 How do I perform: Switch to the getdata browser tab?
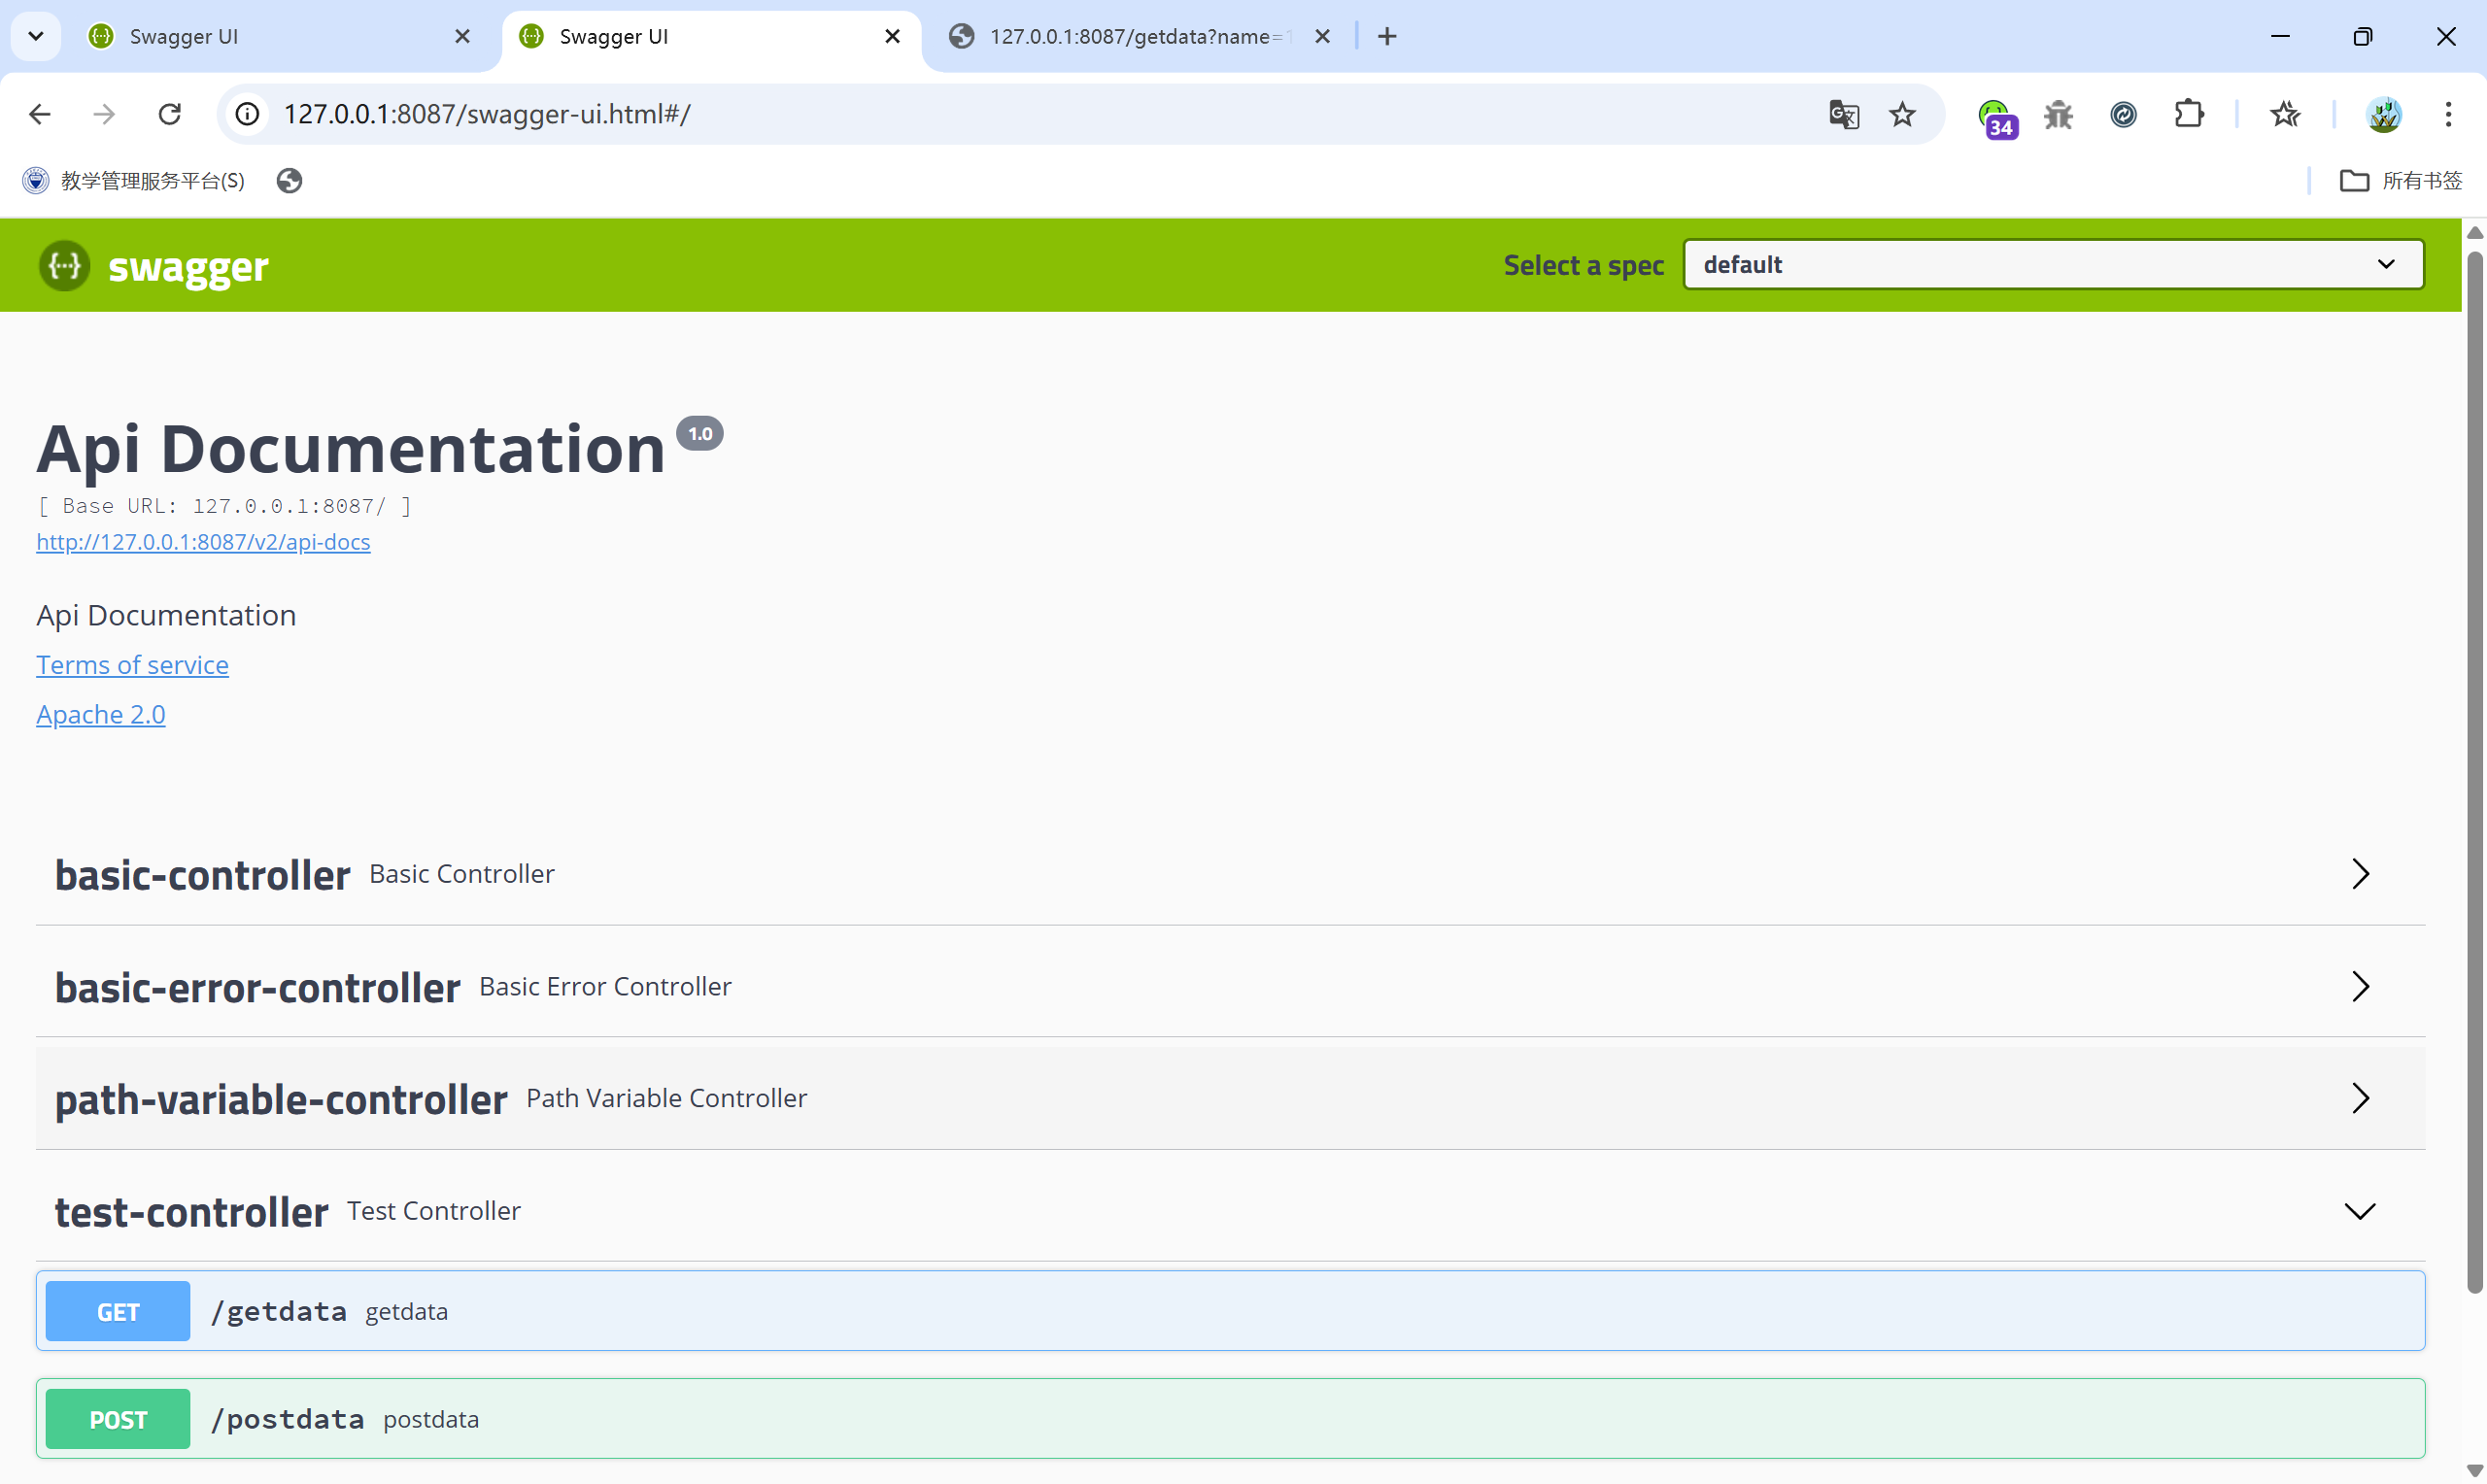[x=1130, y=37]
